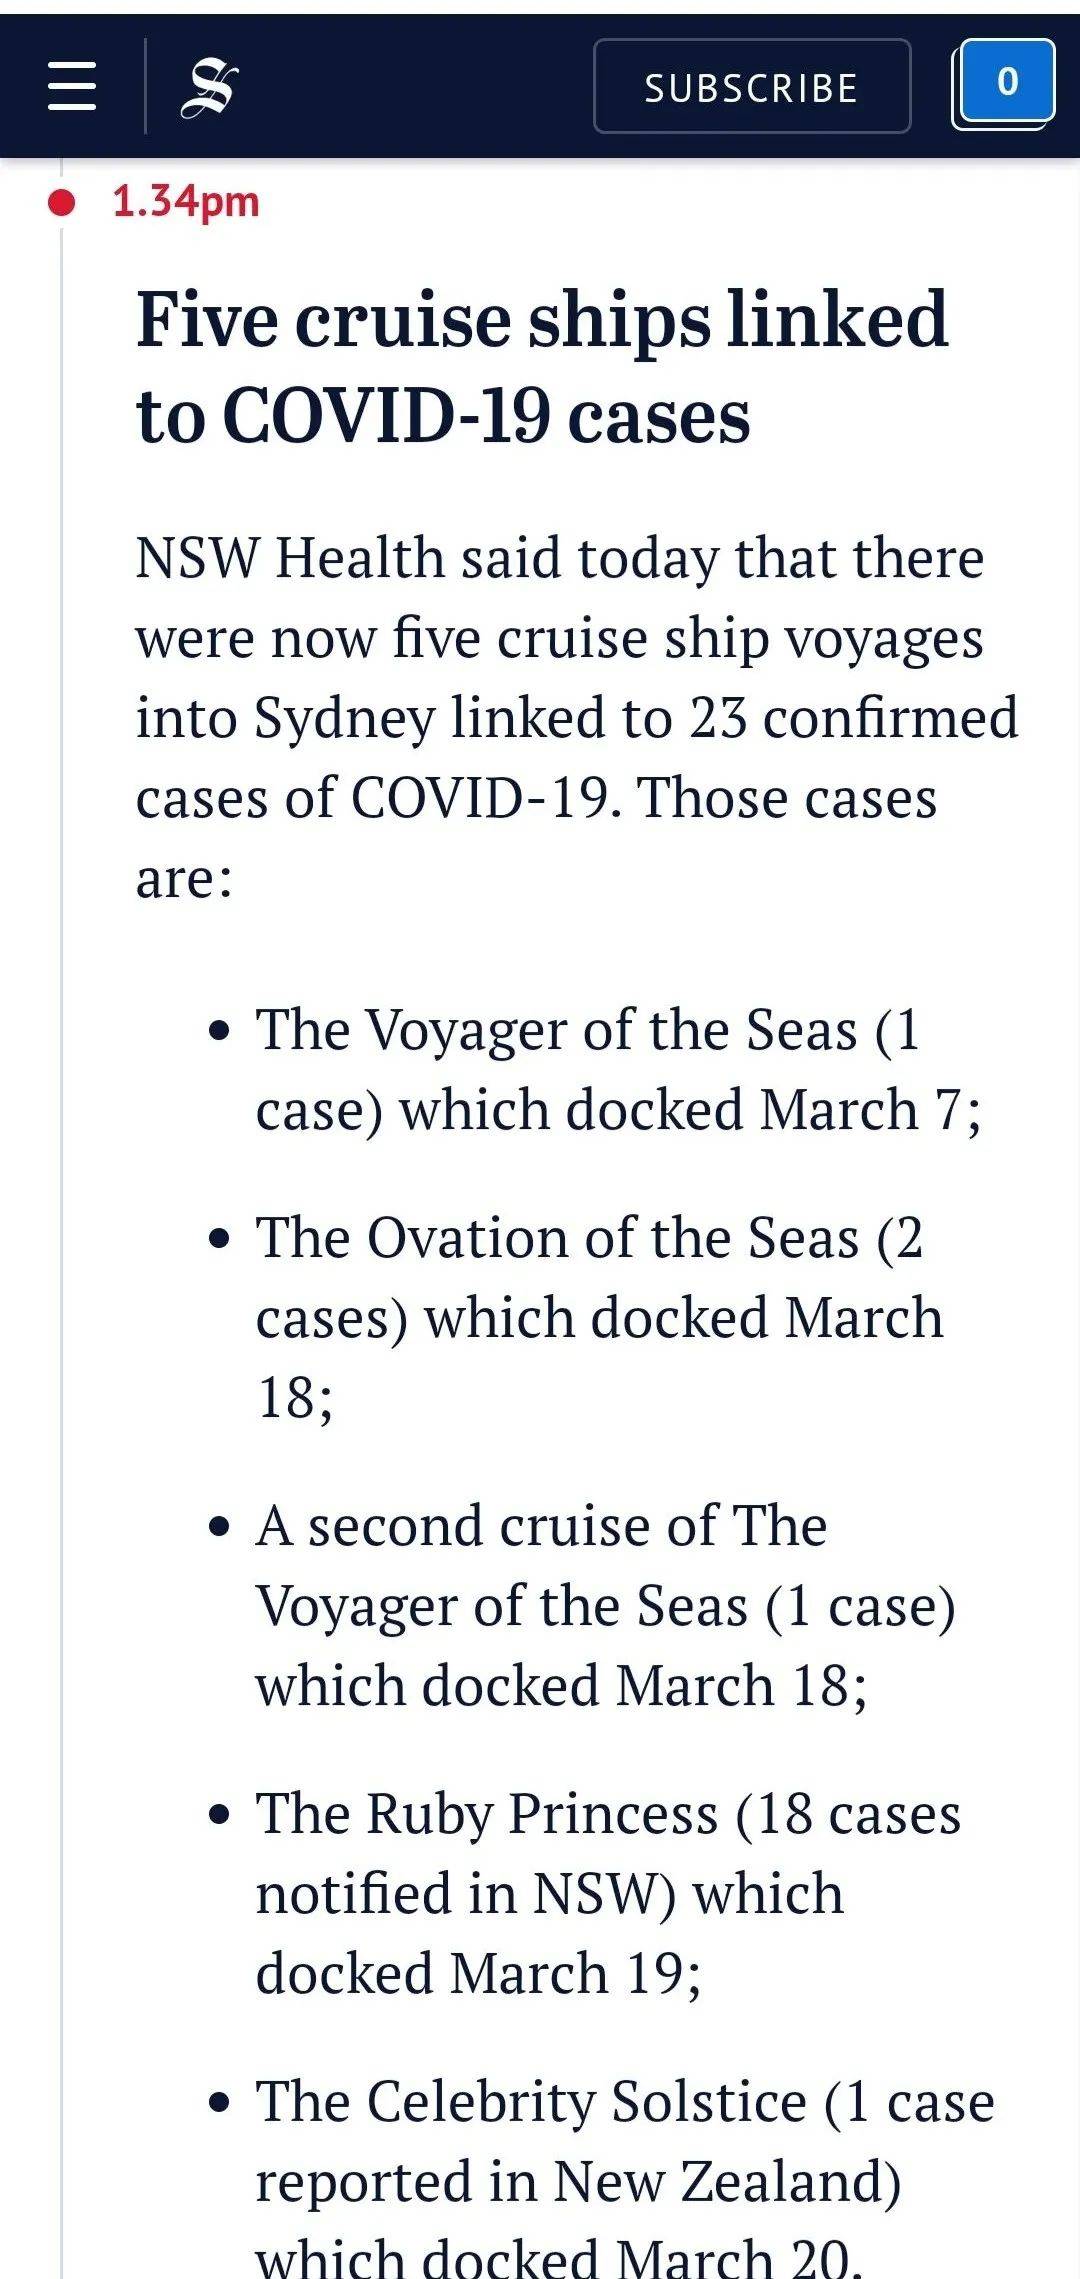1080x2279 pixels.
Task: Select the paragraph beginning 'NSW Health said today'
Action: 577,718
